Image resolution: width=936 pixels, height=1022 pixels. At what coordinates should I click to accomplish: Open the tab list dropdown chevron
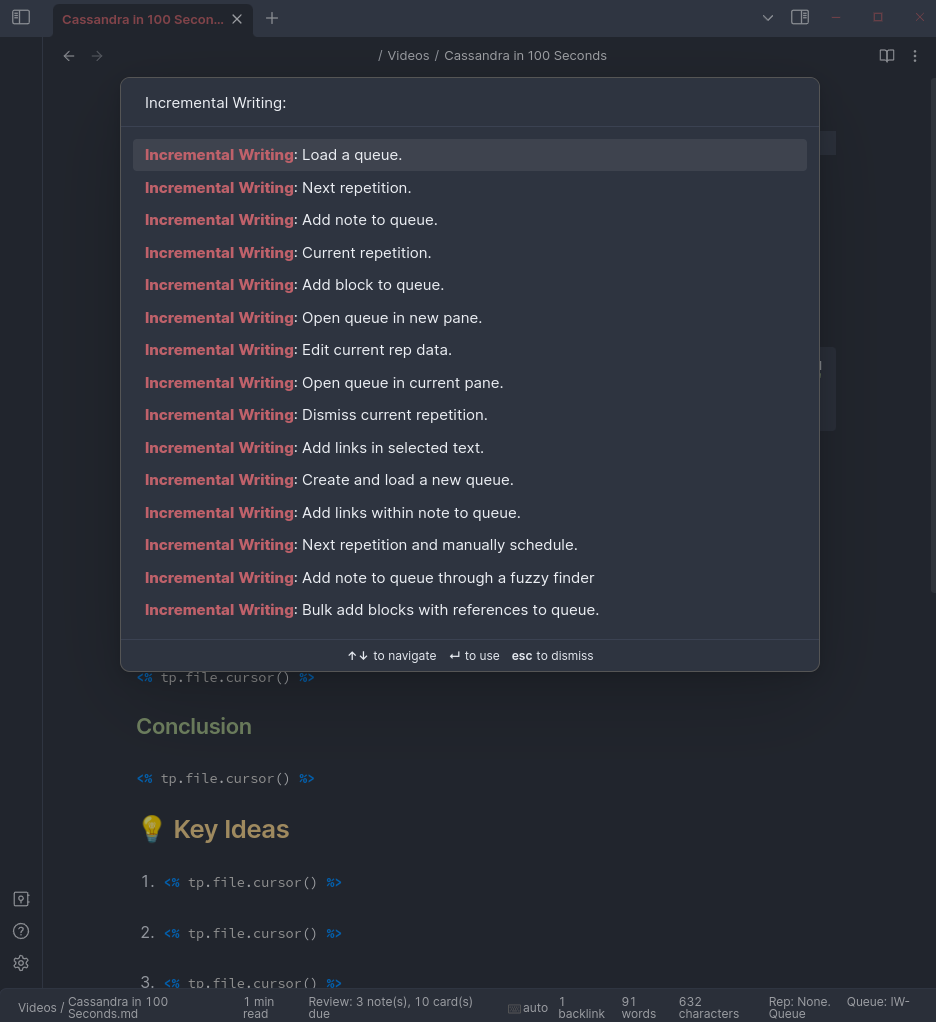tap(767, 18)
